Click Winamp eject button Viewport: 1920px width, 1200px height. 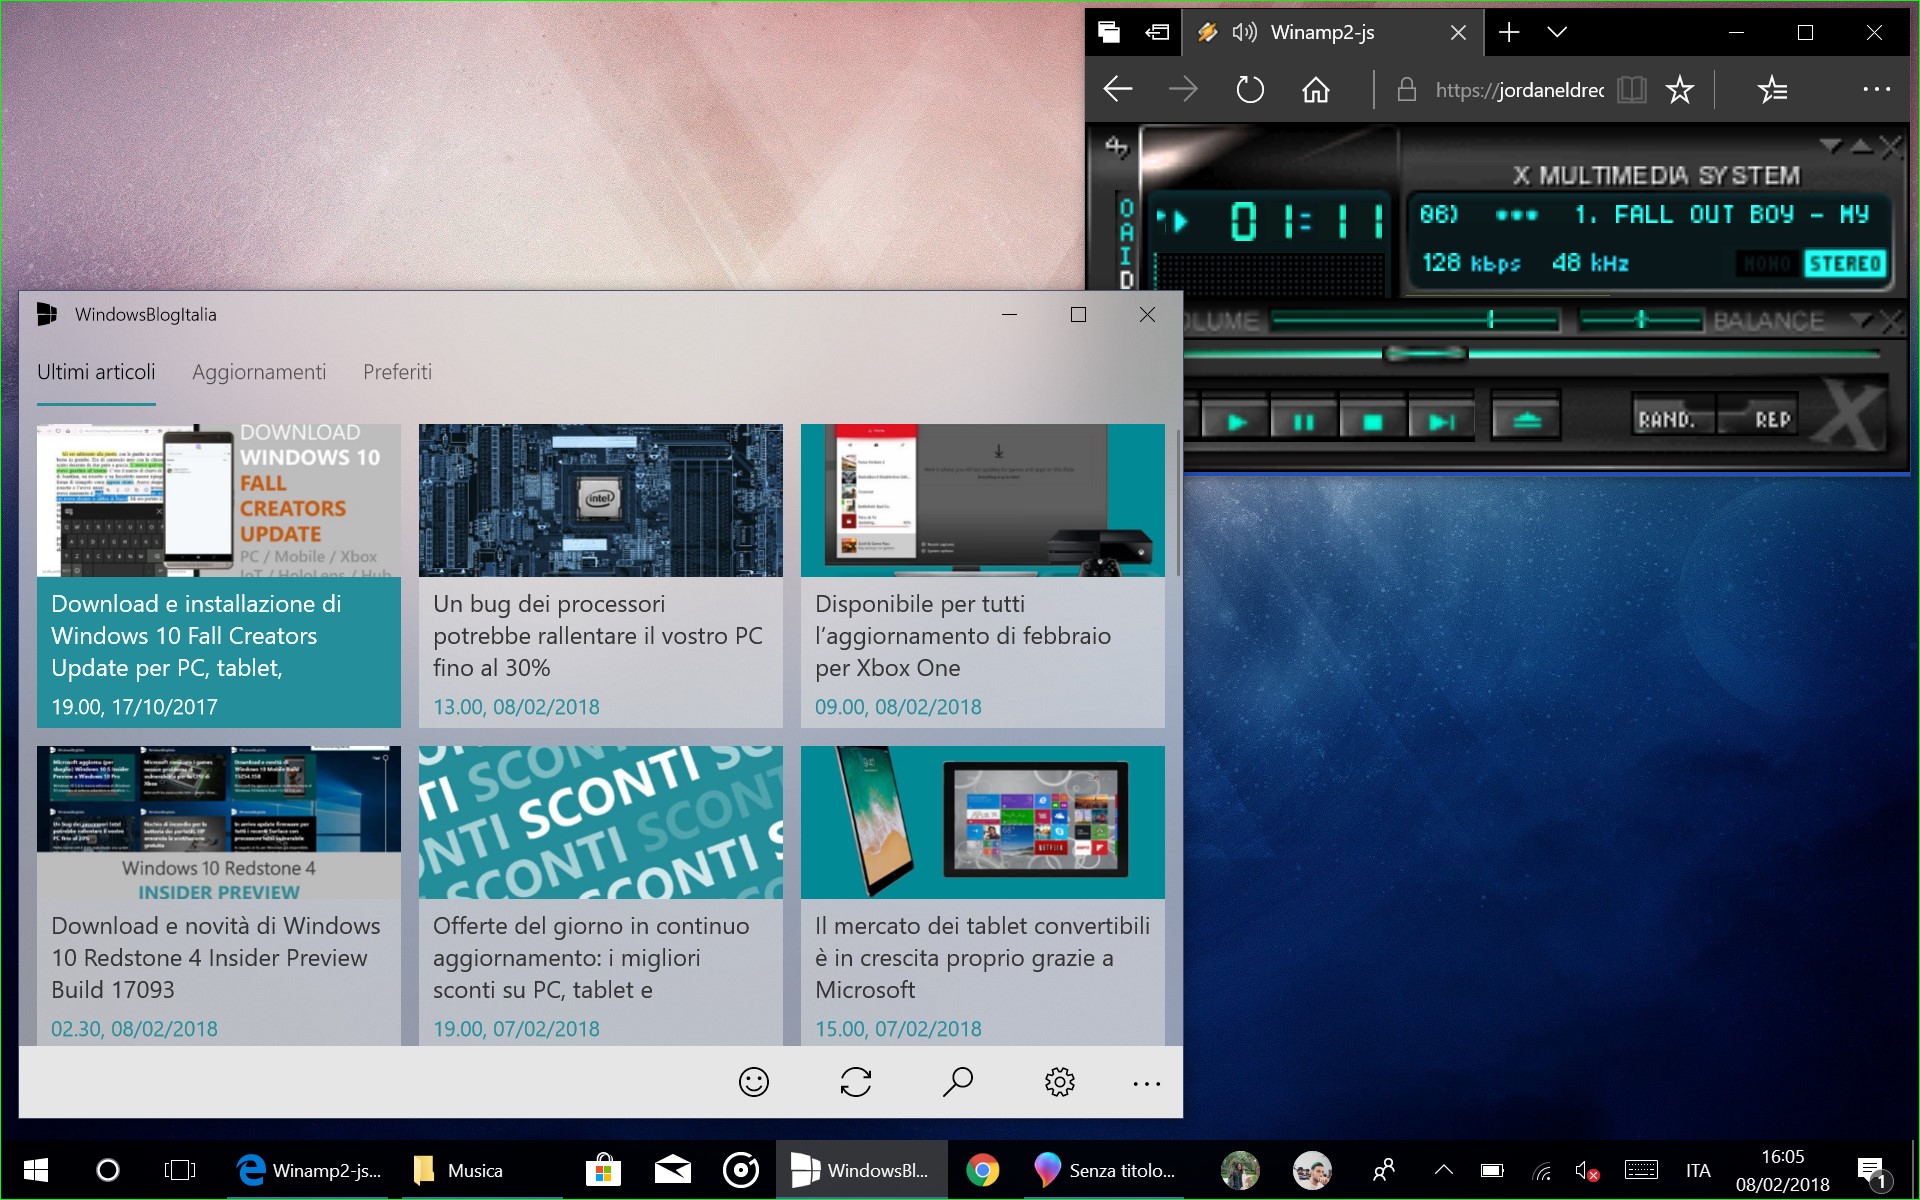(1526, 420)
